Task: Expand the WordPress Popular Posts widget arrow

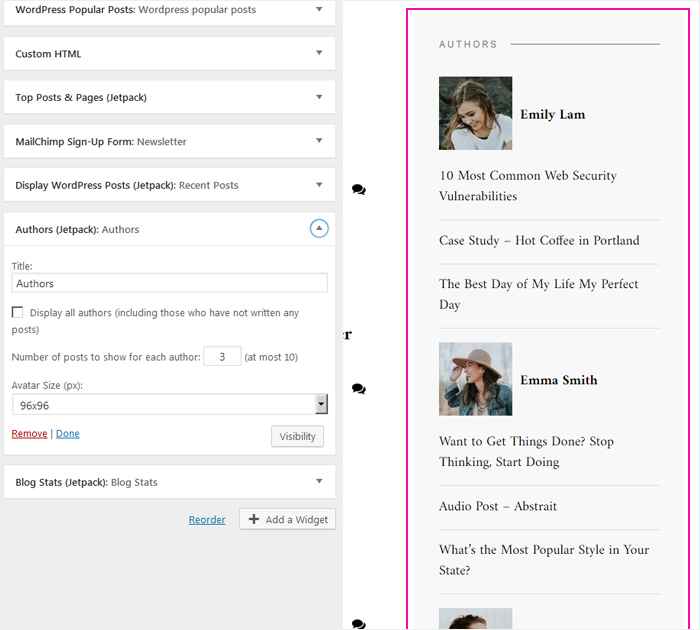Action: click(x=319, y=9)
